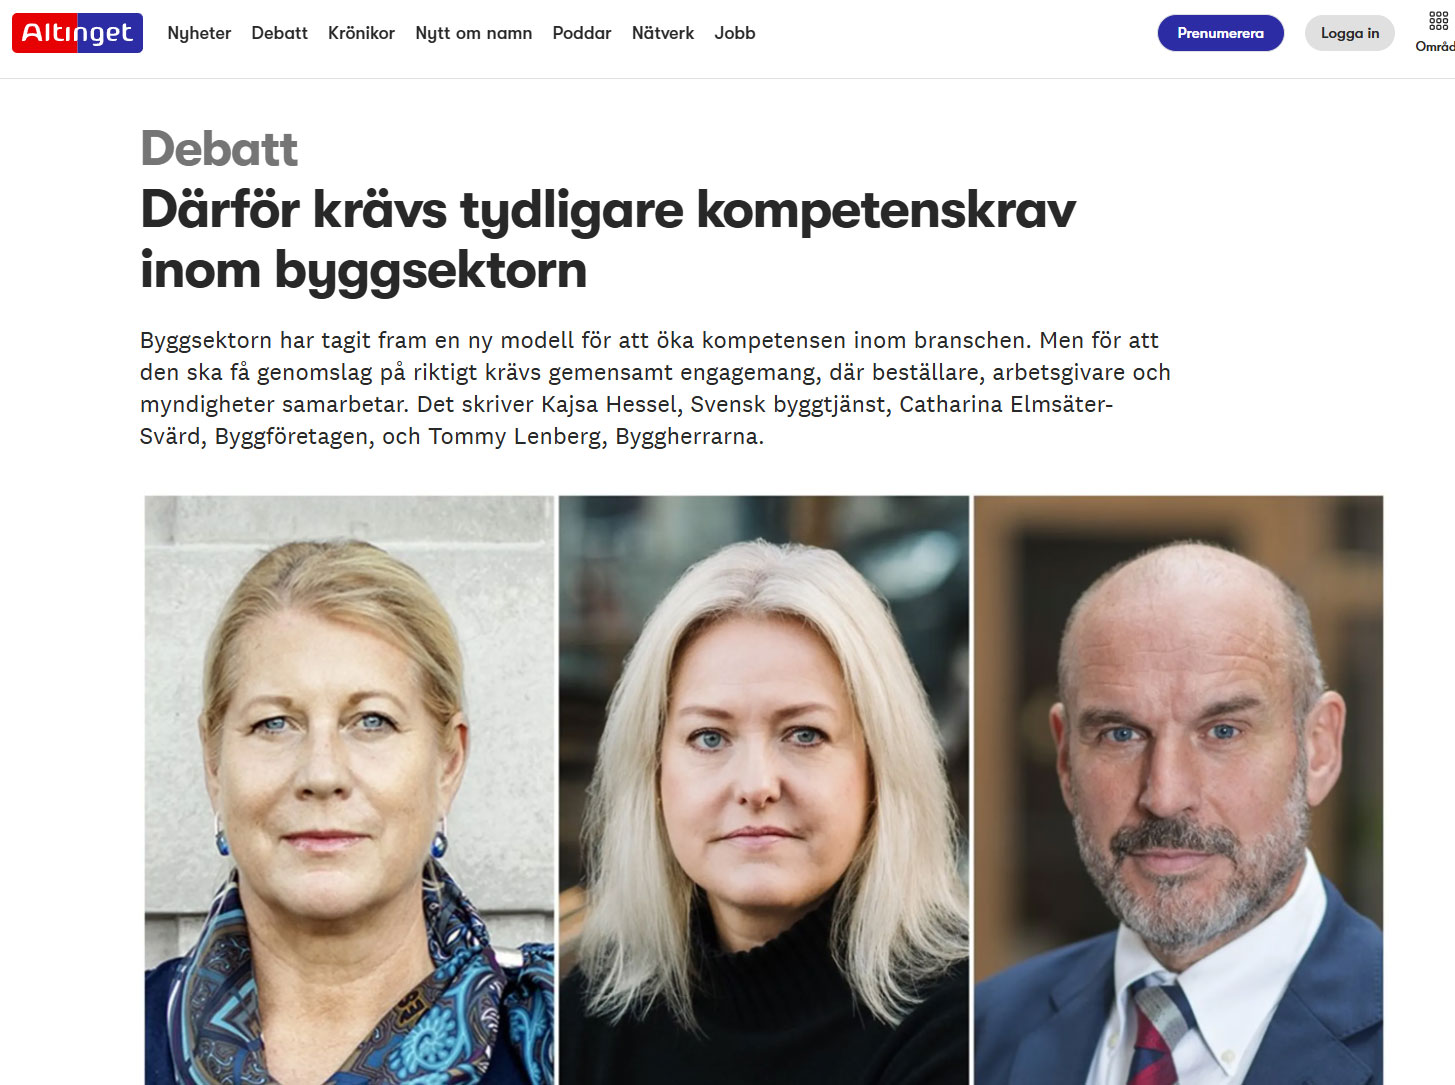1455x1085 pixels.
Task: Click the portrait of bearded man in suit
Action: coord(1178,790)
